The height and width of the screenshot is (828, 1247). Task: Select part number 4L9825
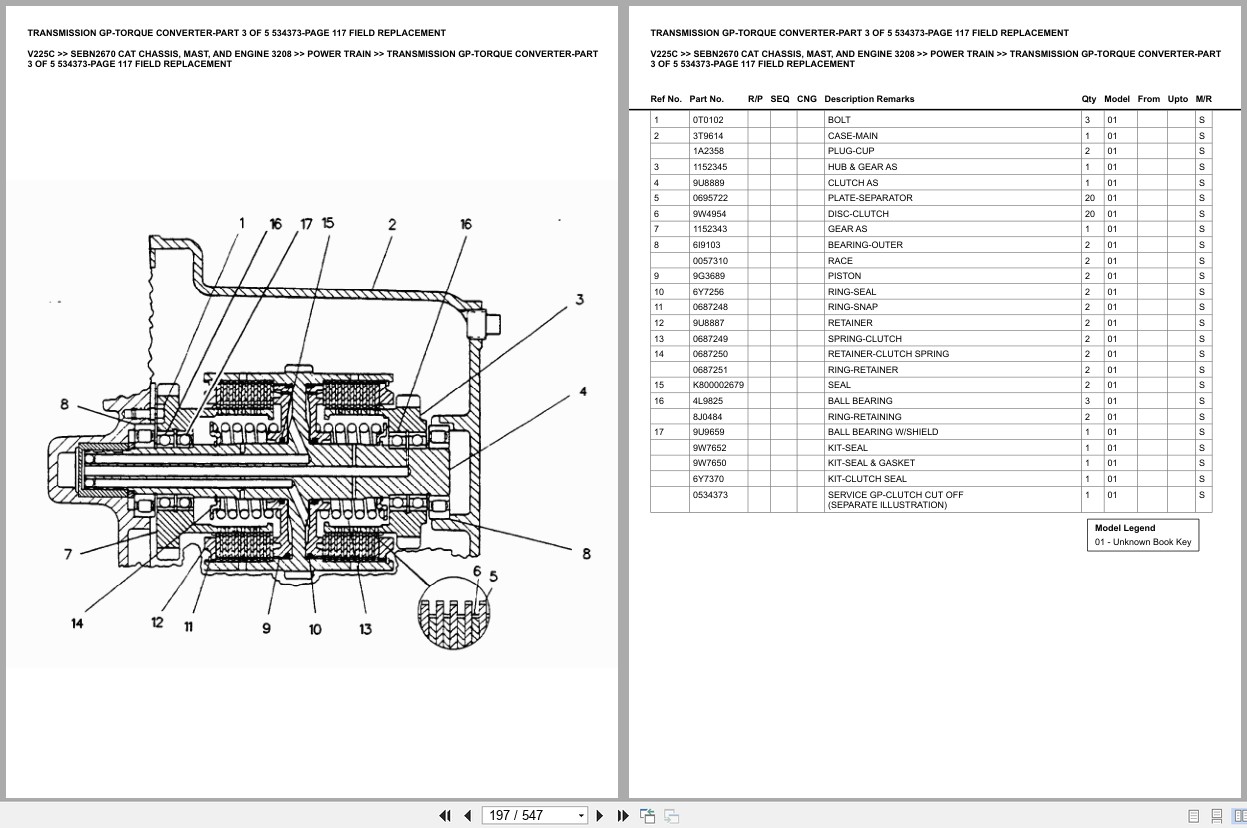point(708,401)
